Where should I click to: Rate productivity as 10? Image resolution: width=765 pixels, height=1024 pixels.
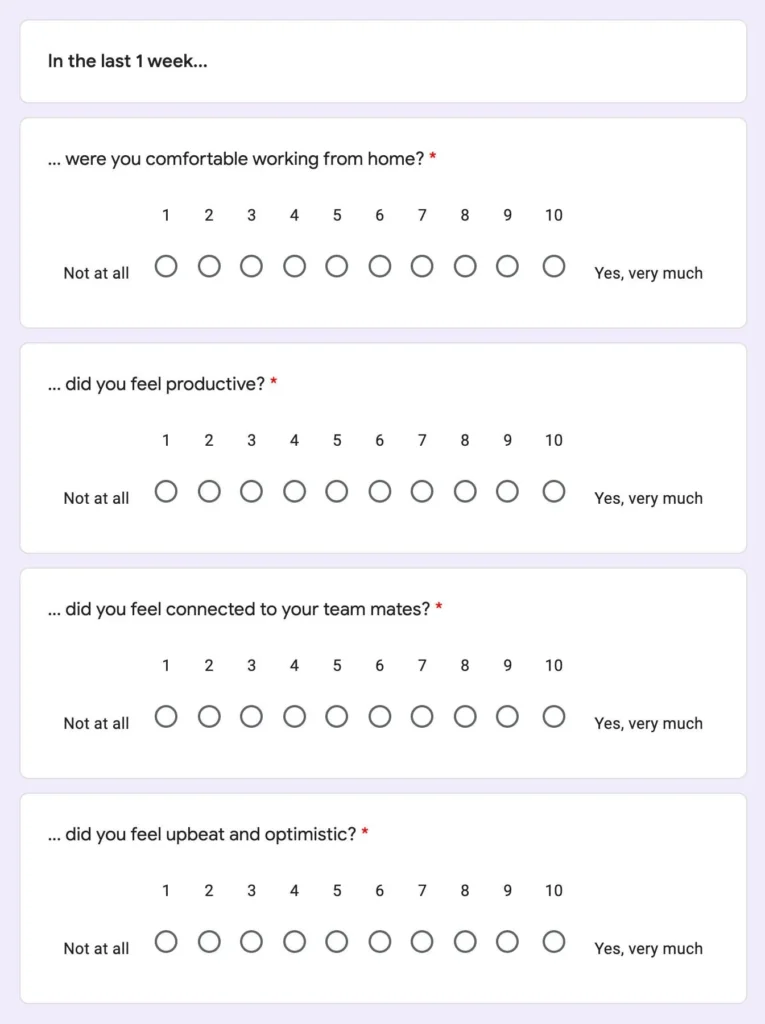tap(554, 492)
